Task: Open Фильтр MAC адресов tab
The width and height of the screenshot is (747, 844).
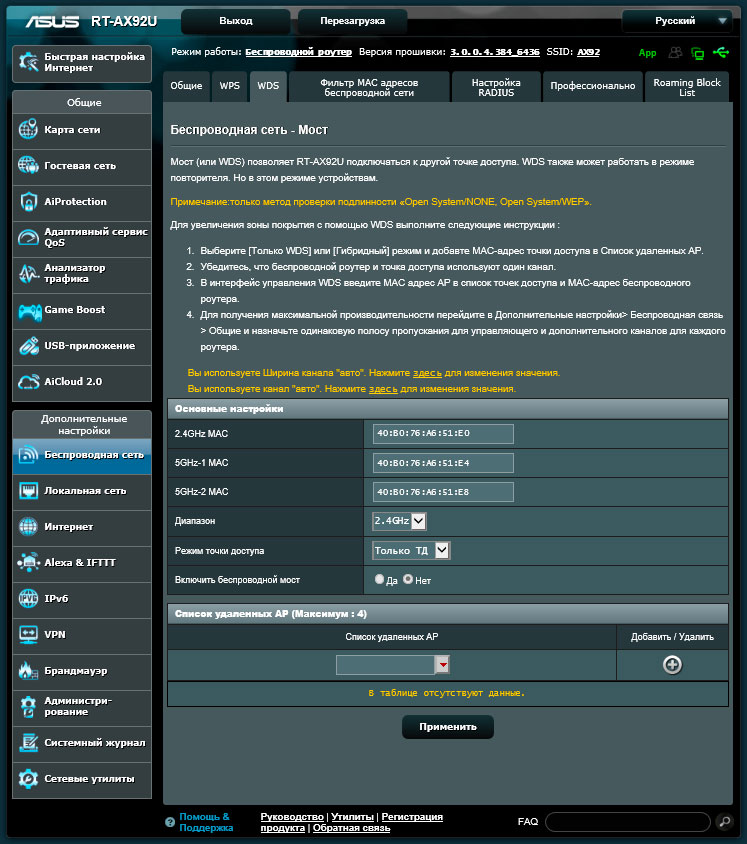Action: click(369, 87)
